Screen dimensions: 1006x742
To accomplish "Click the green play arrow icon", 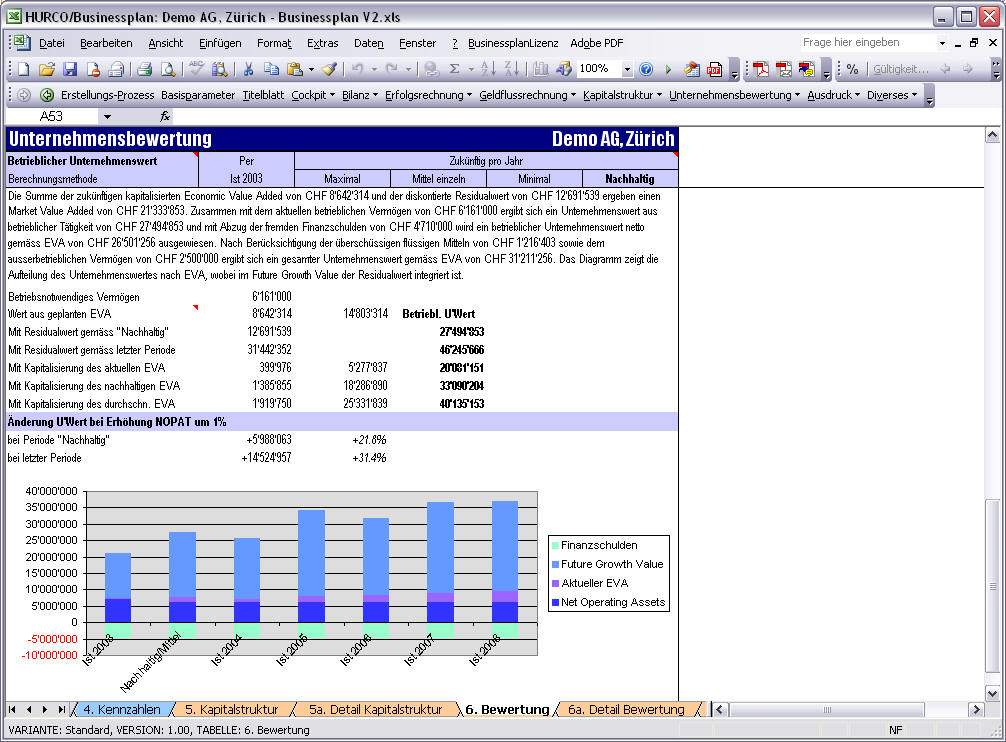I will tap(668, 69).
